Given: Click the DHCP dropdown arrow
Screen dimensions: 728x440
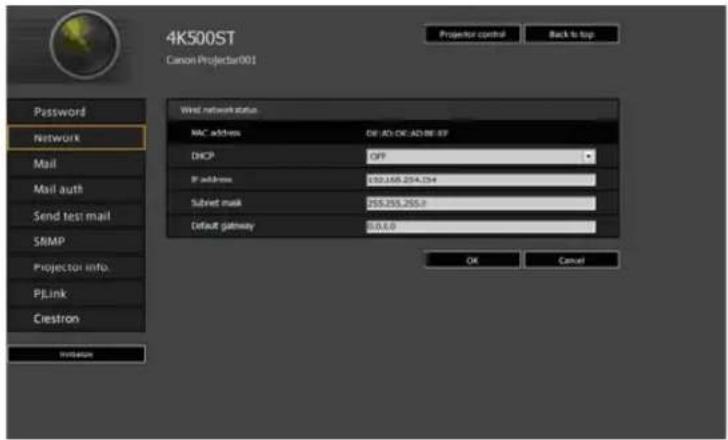Looking at the screenshot, I should click(x=588, y=156).
